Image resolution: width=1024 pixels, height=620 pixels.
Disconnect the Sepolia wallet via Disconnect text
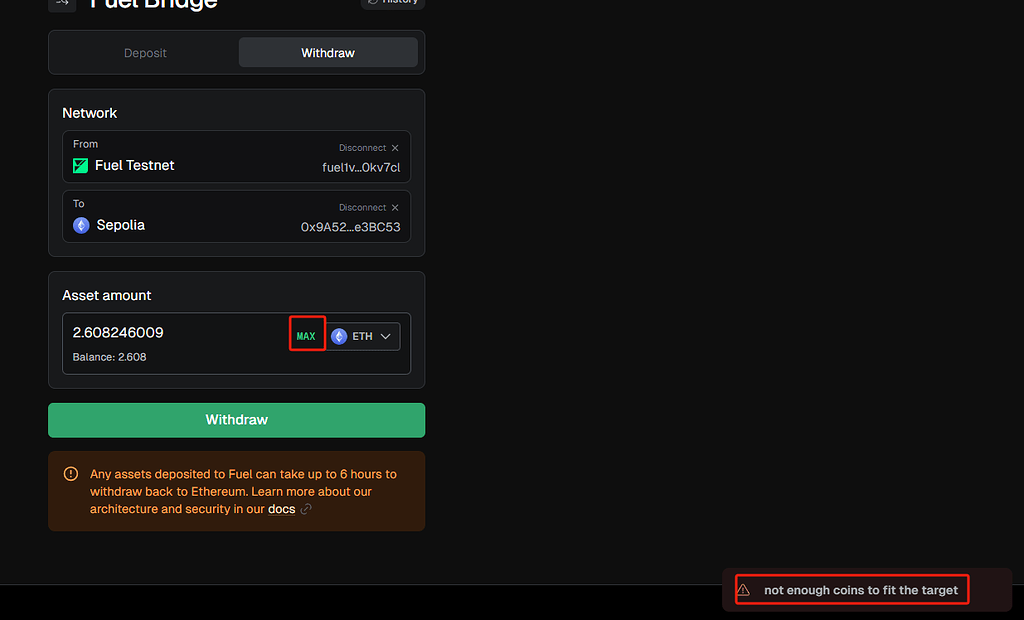362,208
